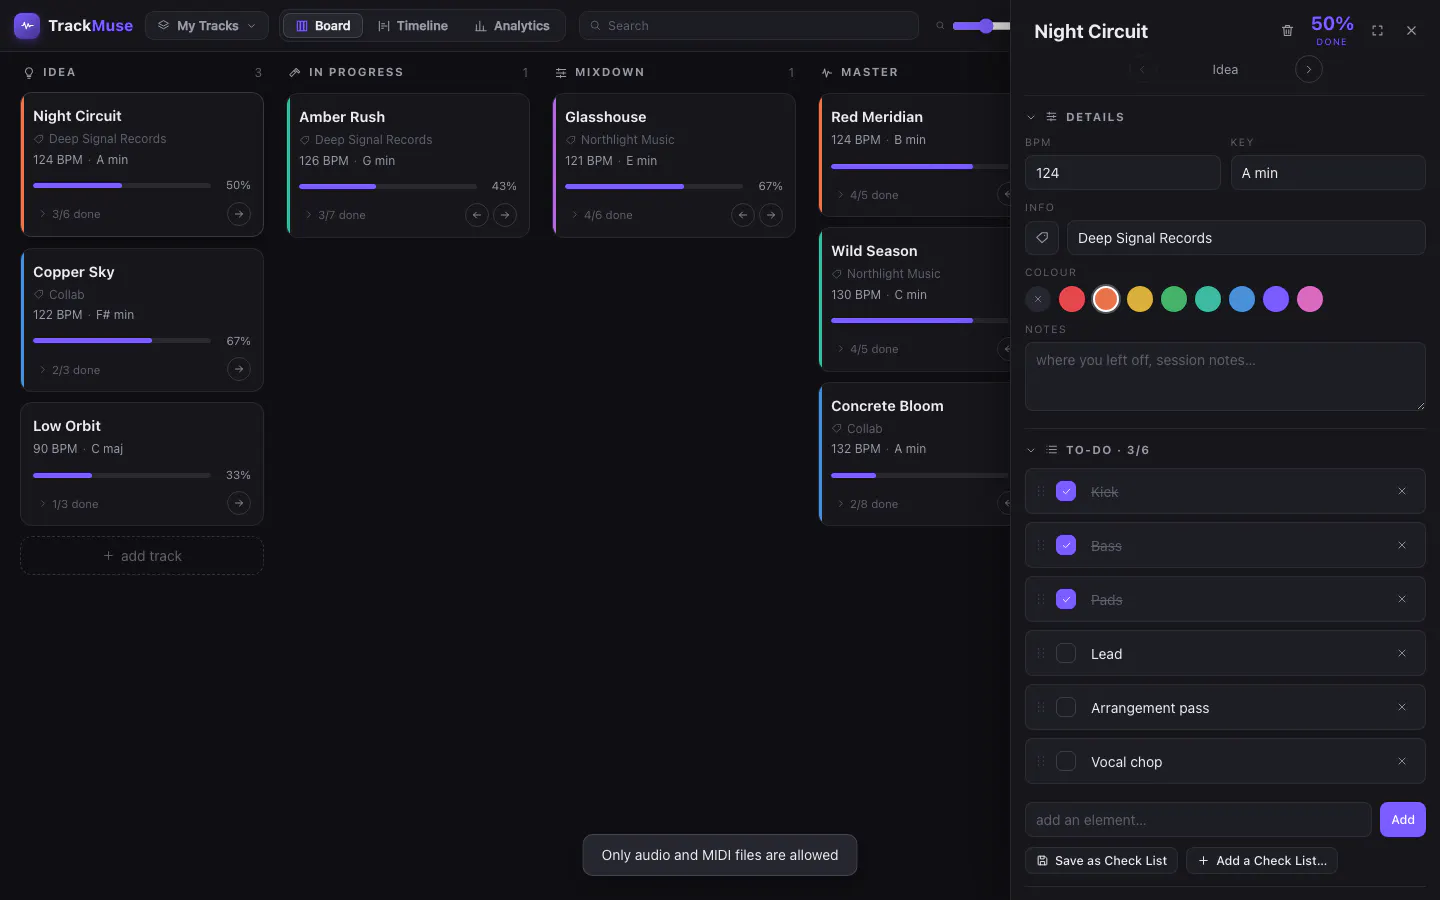This screenshot has height=900, width=1440.
Task: Select the red colour swatch
Action: [x=1072, y=299]
